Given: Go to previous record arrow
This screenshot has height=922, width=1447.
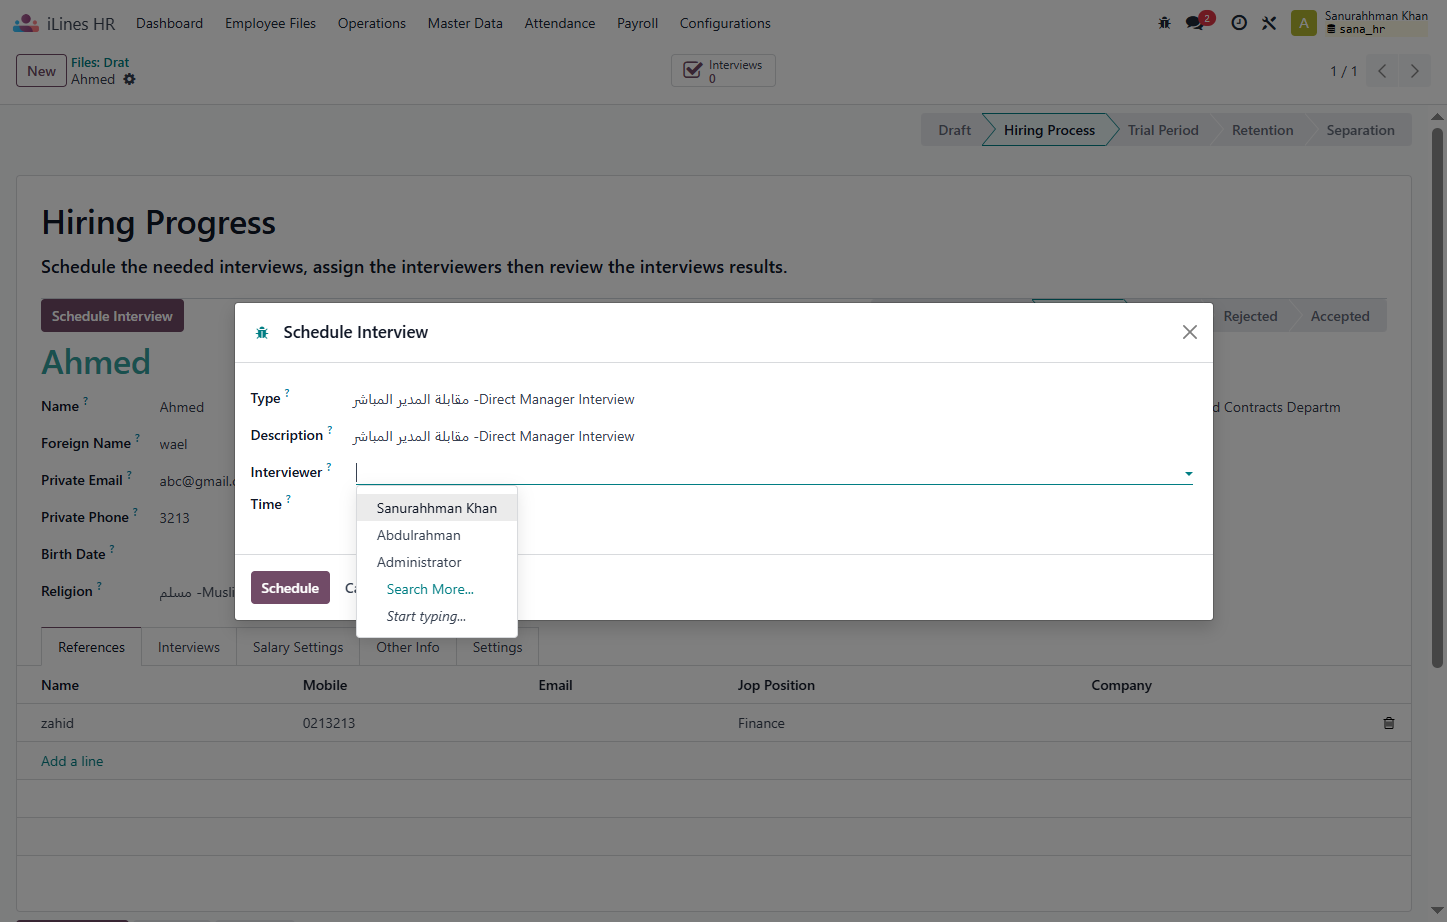Looking at the screenshot, I should tap(1382, 71).
